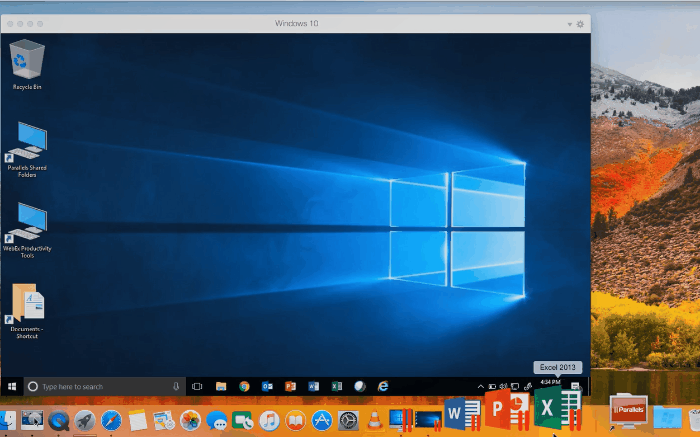The height and width of the screenshot is (437, 700).
Task: Launch PowerPoint 2013 from the Dock
Action: (x=508, y=410)
